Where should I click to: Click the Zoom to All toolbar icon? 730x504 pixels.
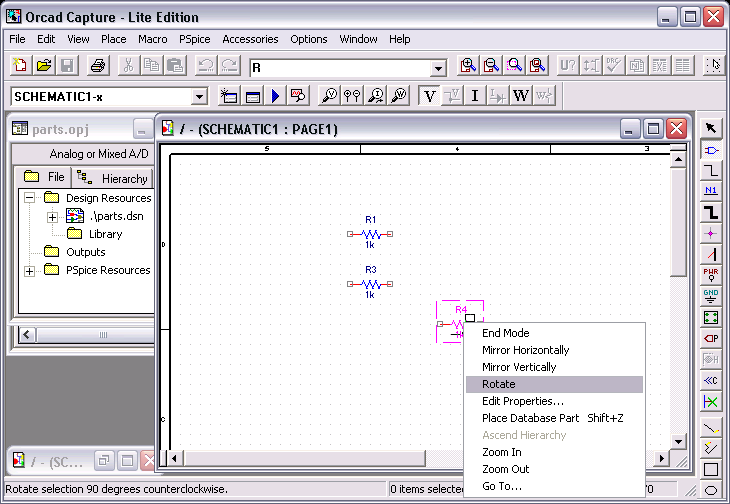pos(538,66)
